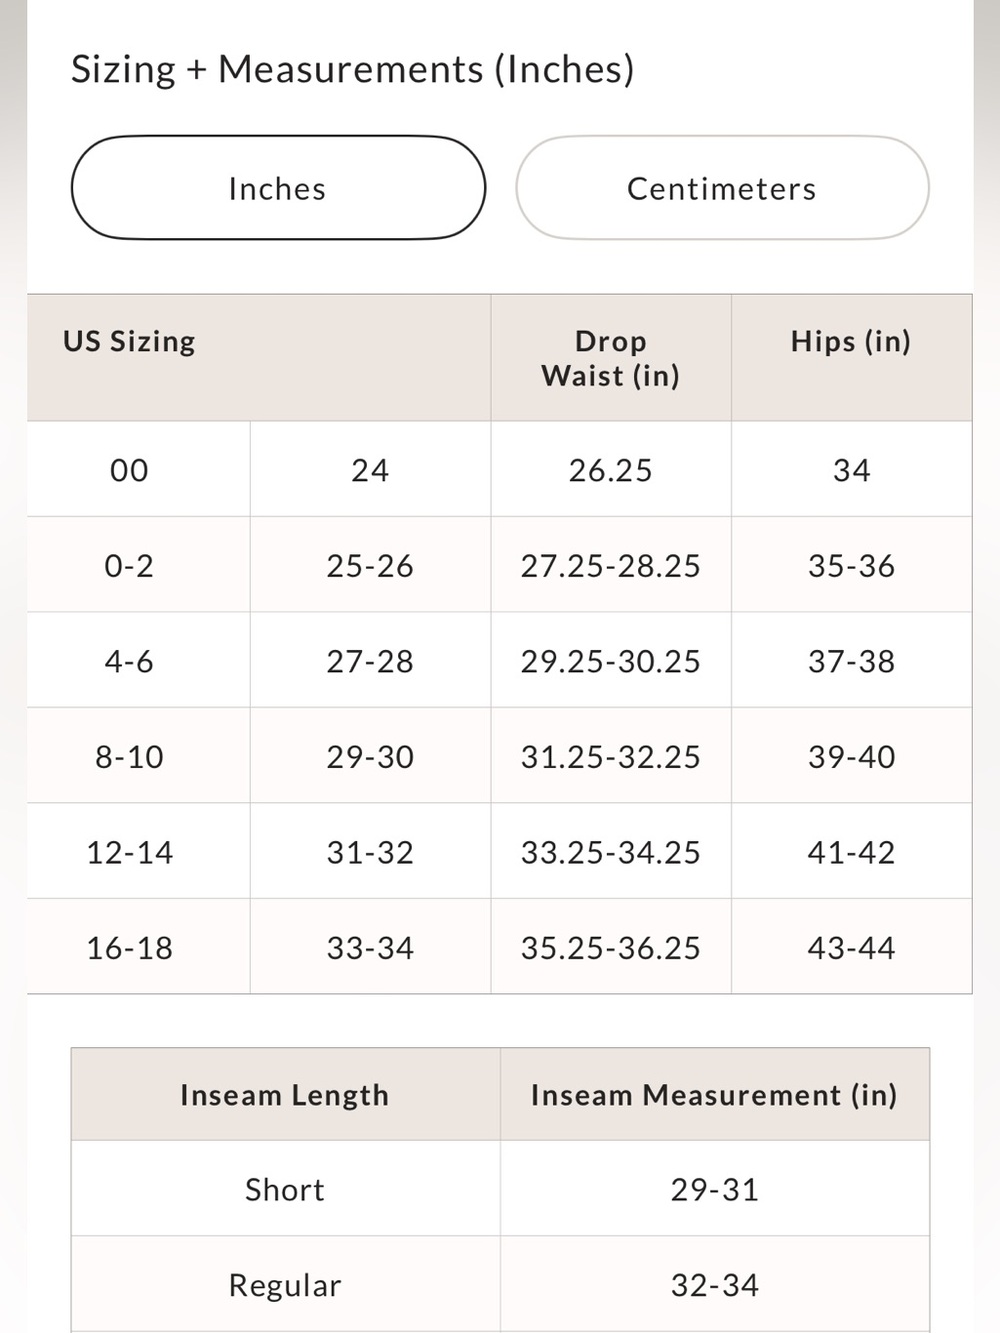Click the Short inseam row
The height and width of the screenshot is (1333, 1000).
[500, 1189]
